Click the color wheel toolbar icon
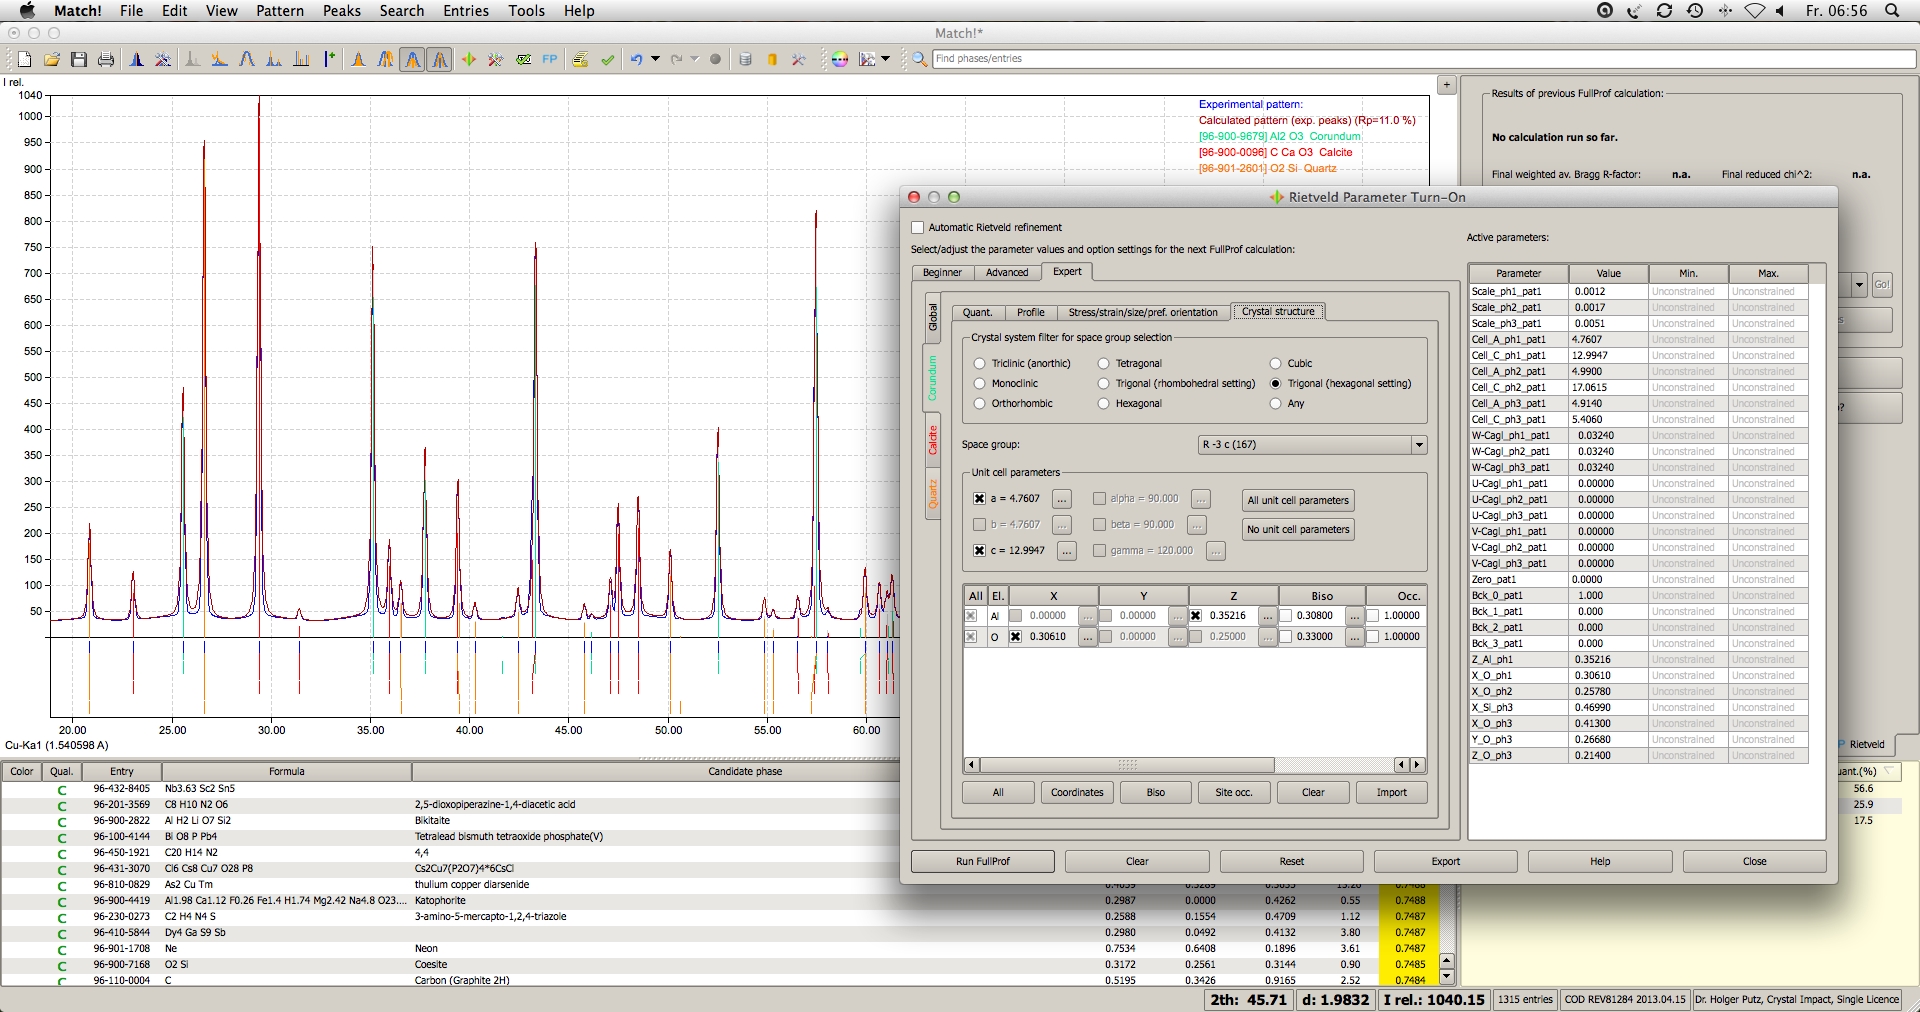The width and height of the screenshot is (1920, 1012). coord(840,60)
